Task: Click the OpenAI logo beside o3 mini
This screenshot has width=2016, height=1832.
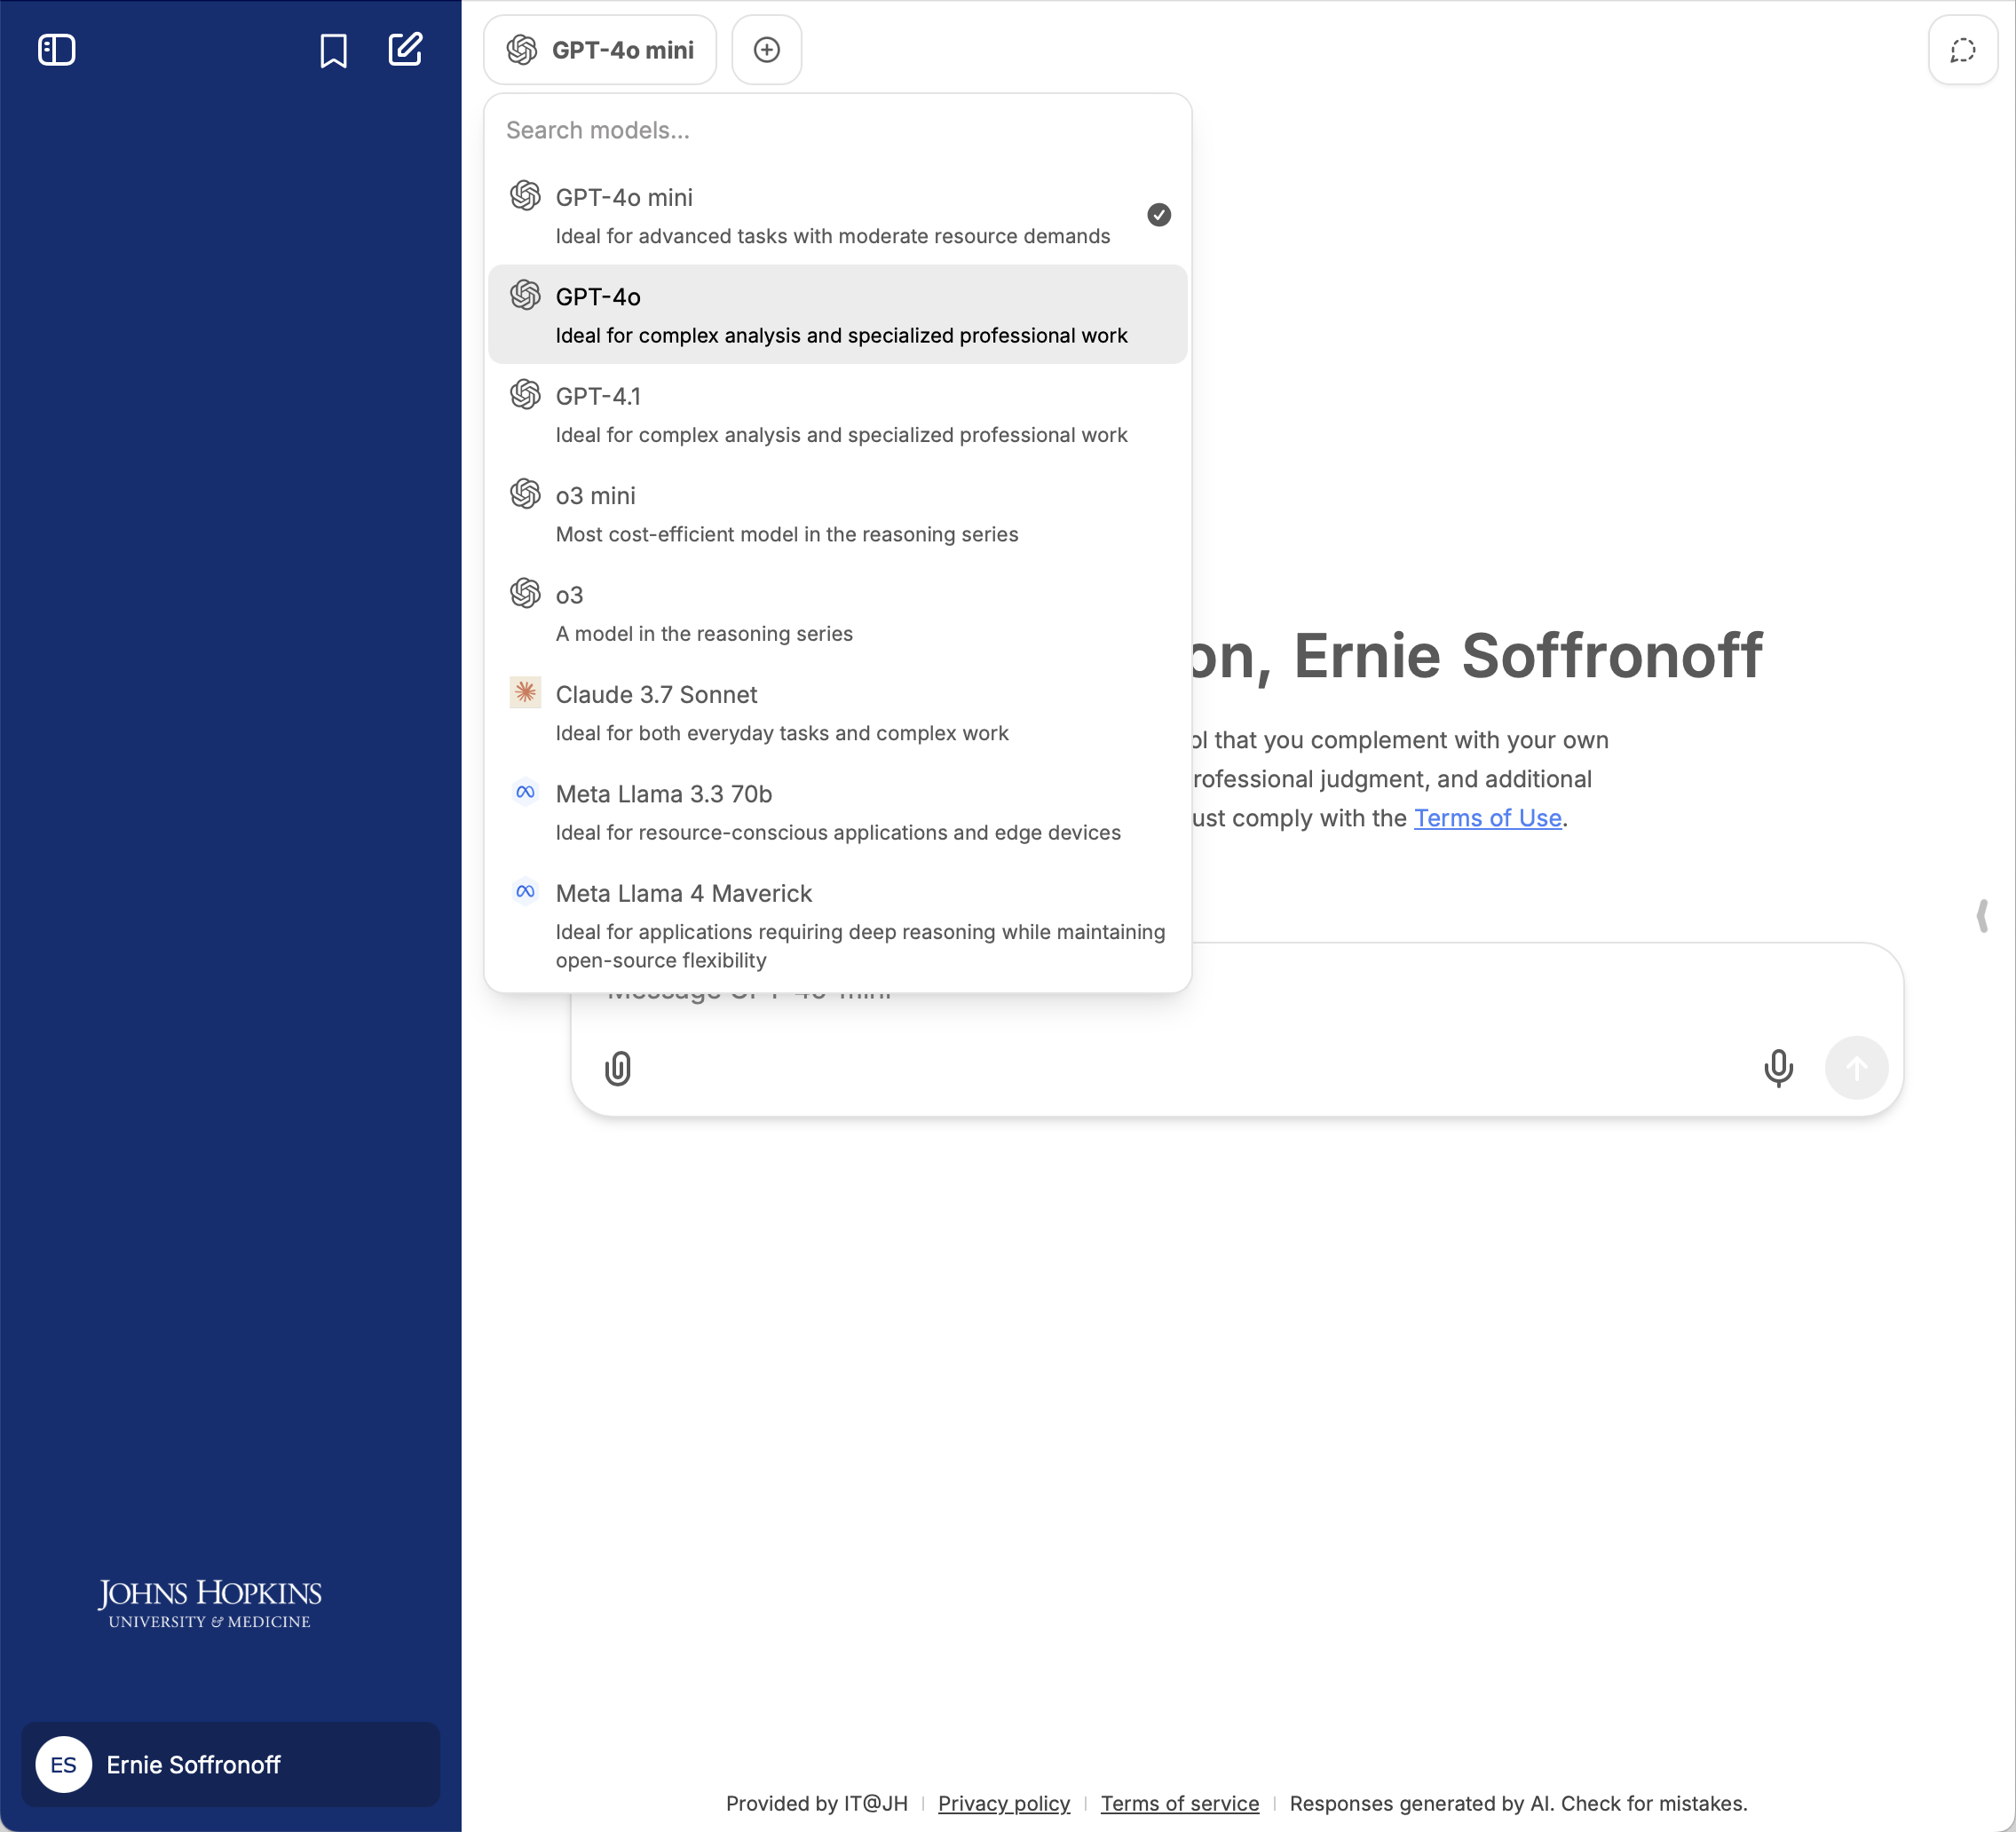Action: point(525,493)
